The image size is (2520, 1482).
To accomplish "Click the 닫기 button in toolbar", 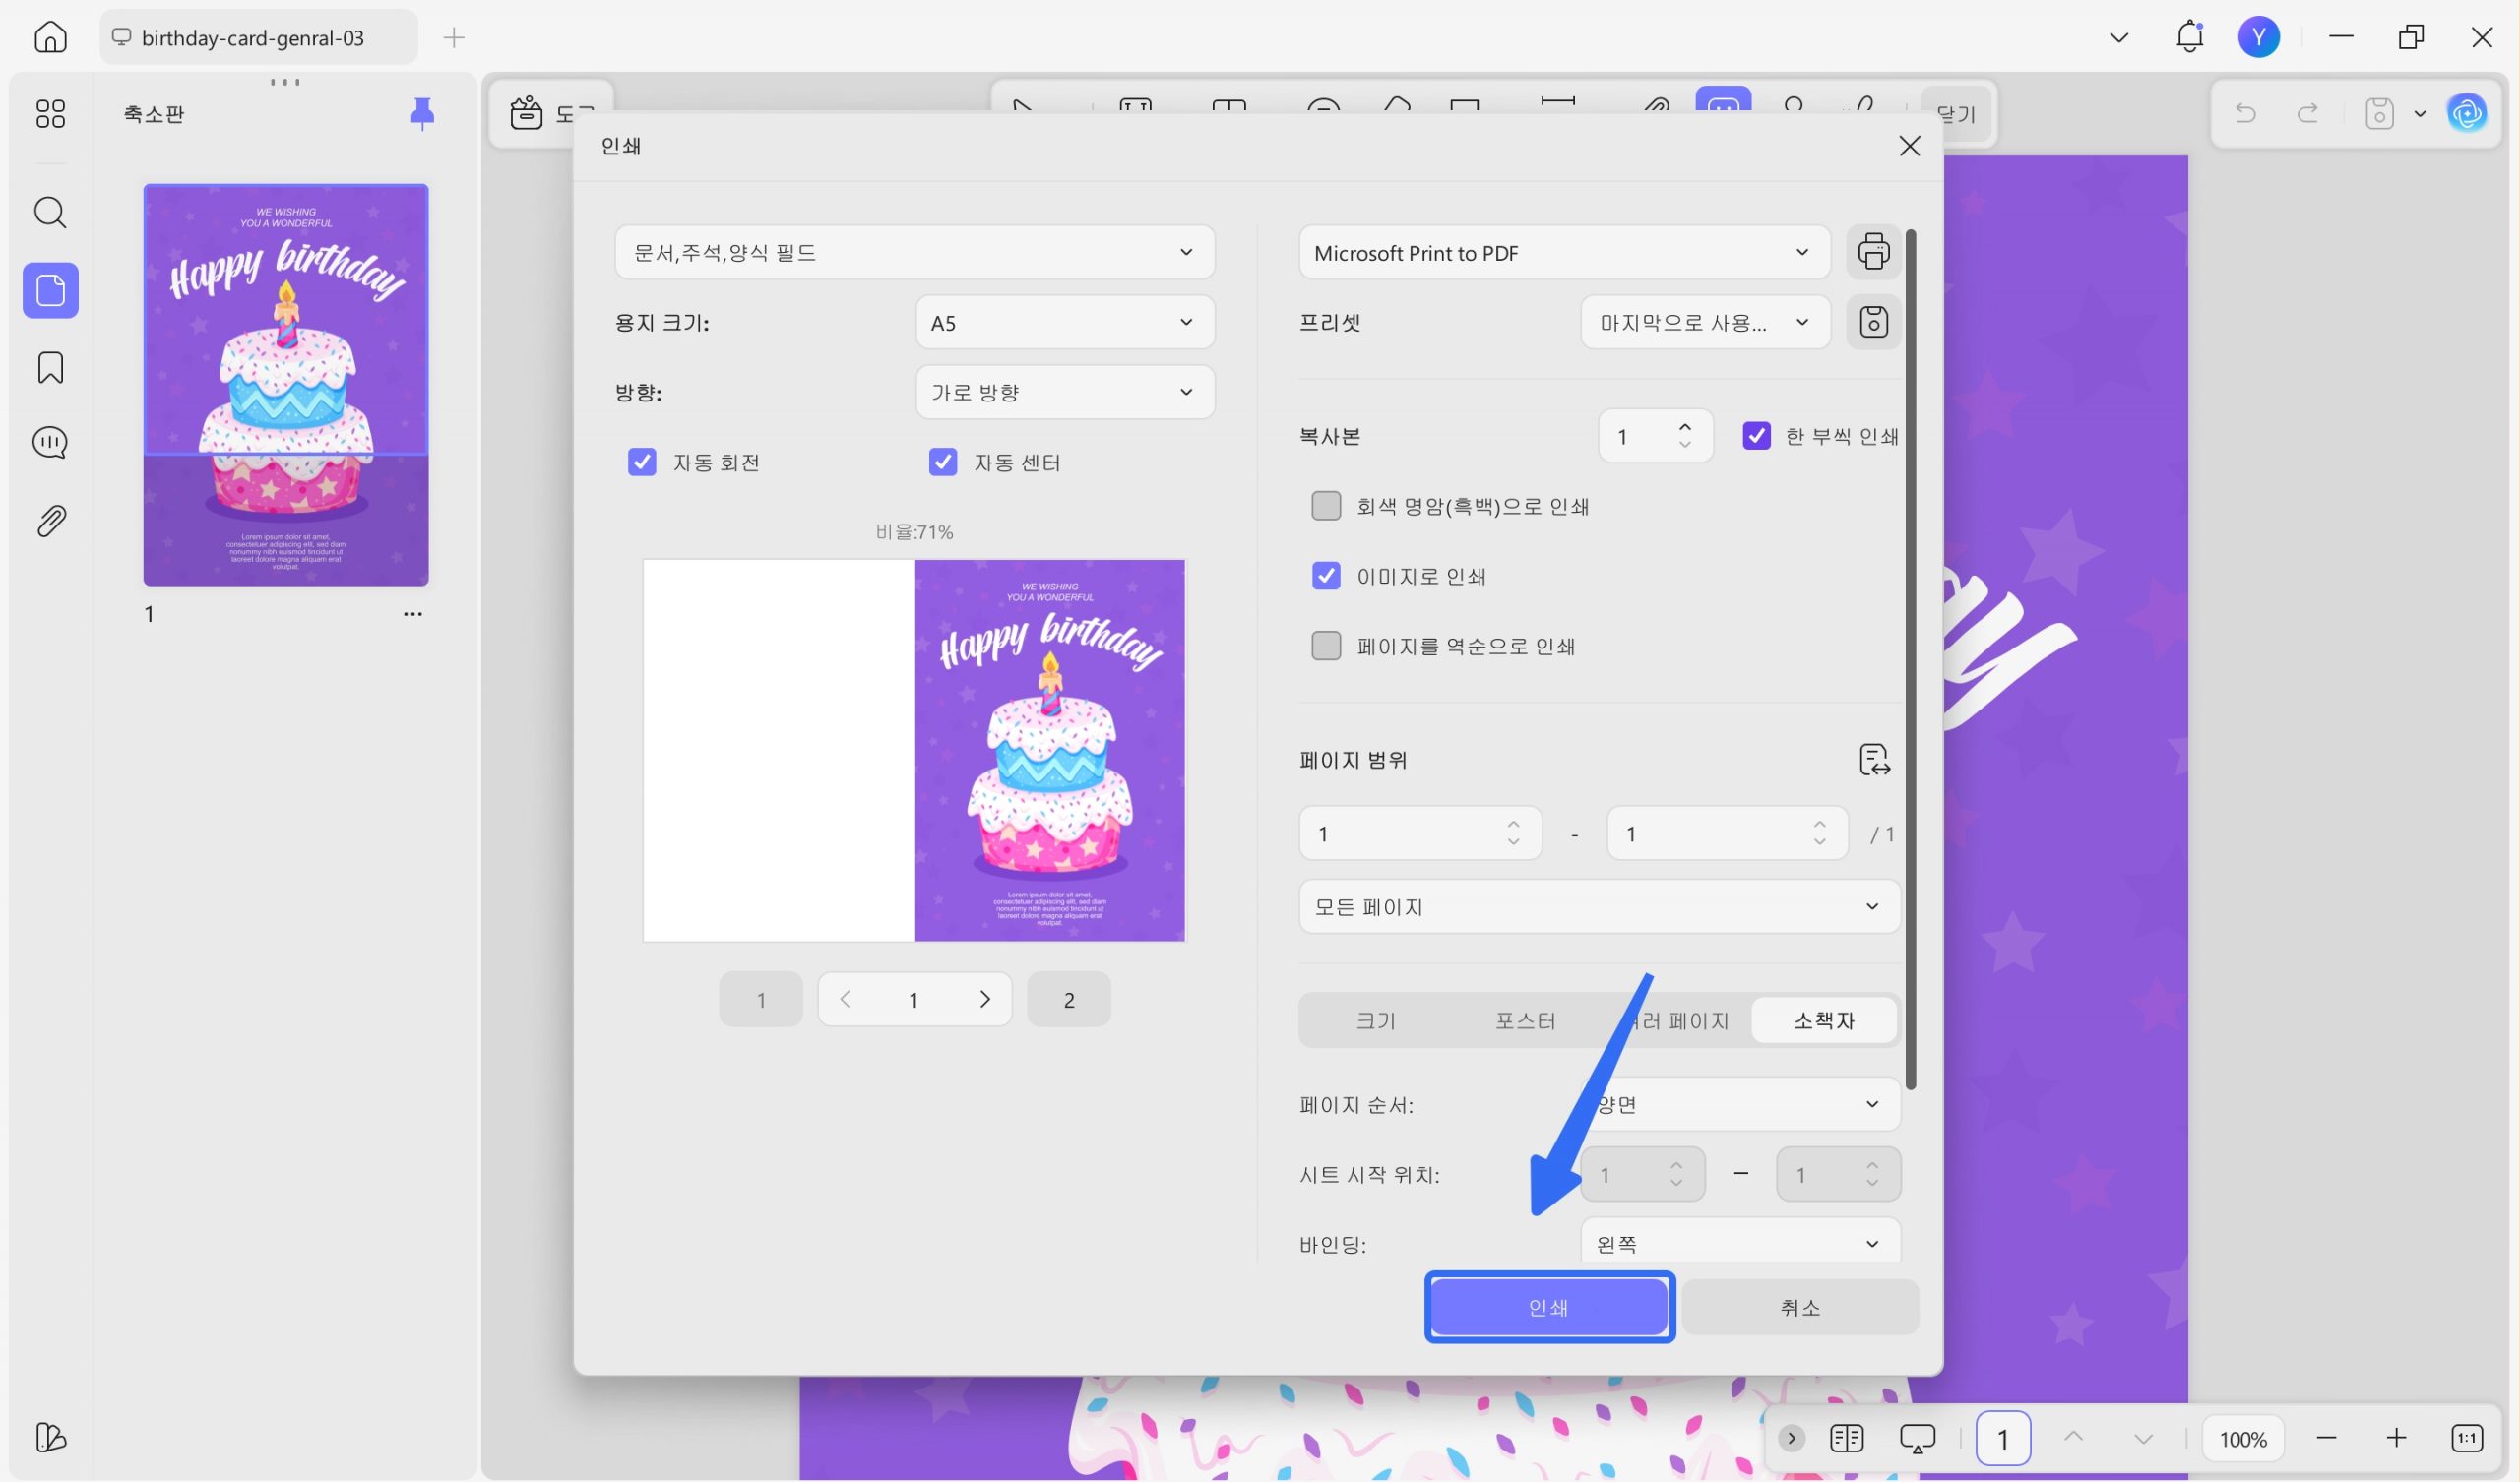I will [1955, 114].
